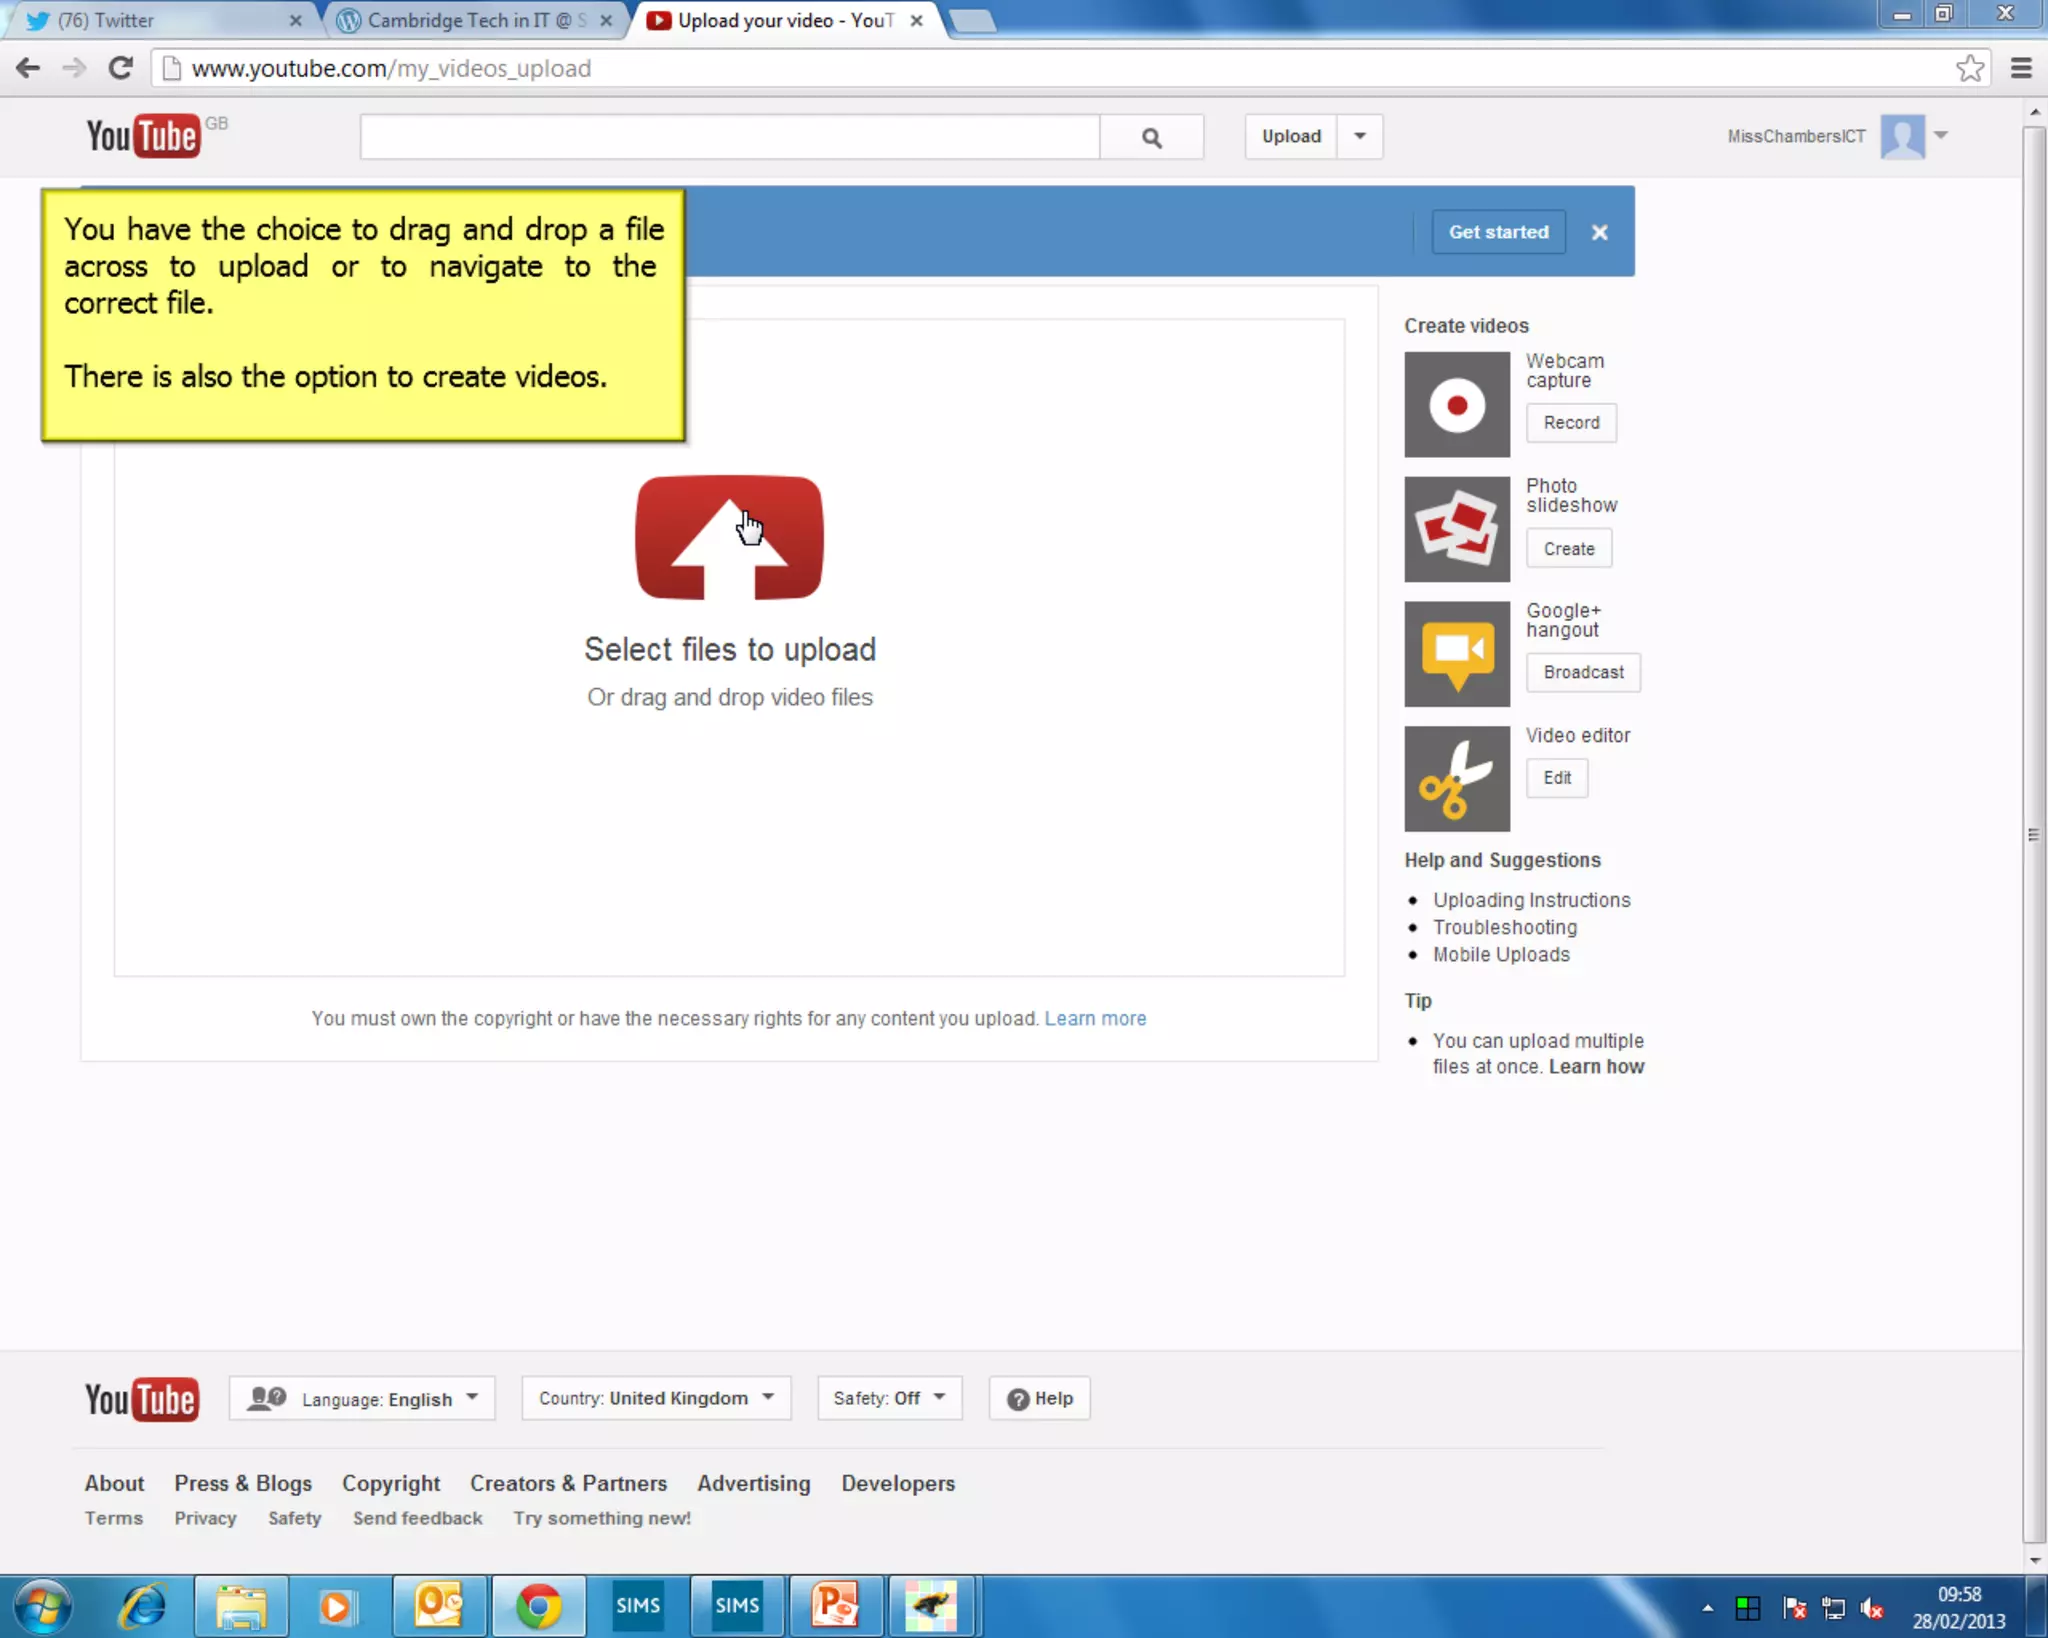
Task: Close the Cambridge Tech in IT tab
Action: click(606, 20)
